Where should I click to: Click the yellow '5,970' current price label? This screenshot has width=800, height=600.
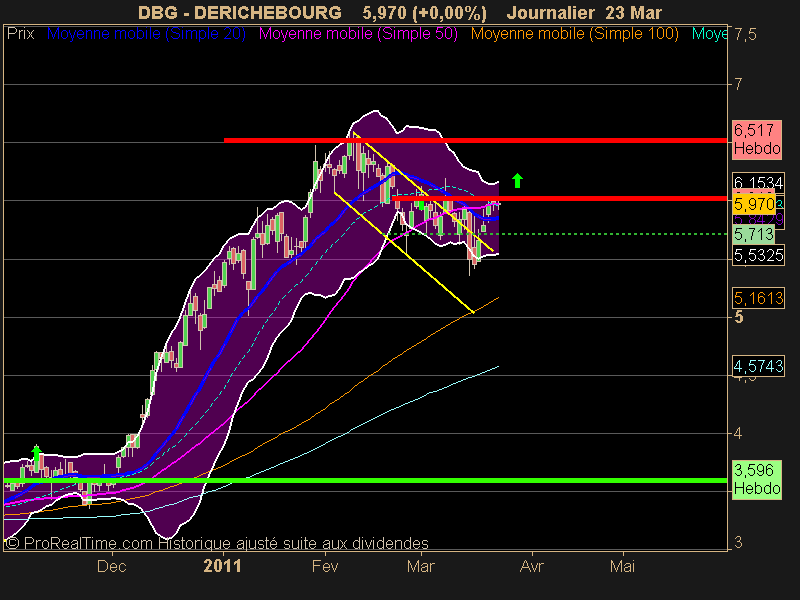[x=754, y=204]
